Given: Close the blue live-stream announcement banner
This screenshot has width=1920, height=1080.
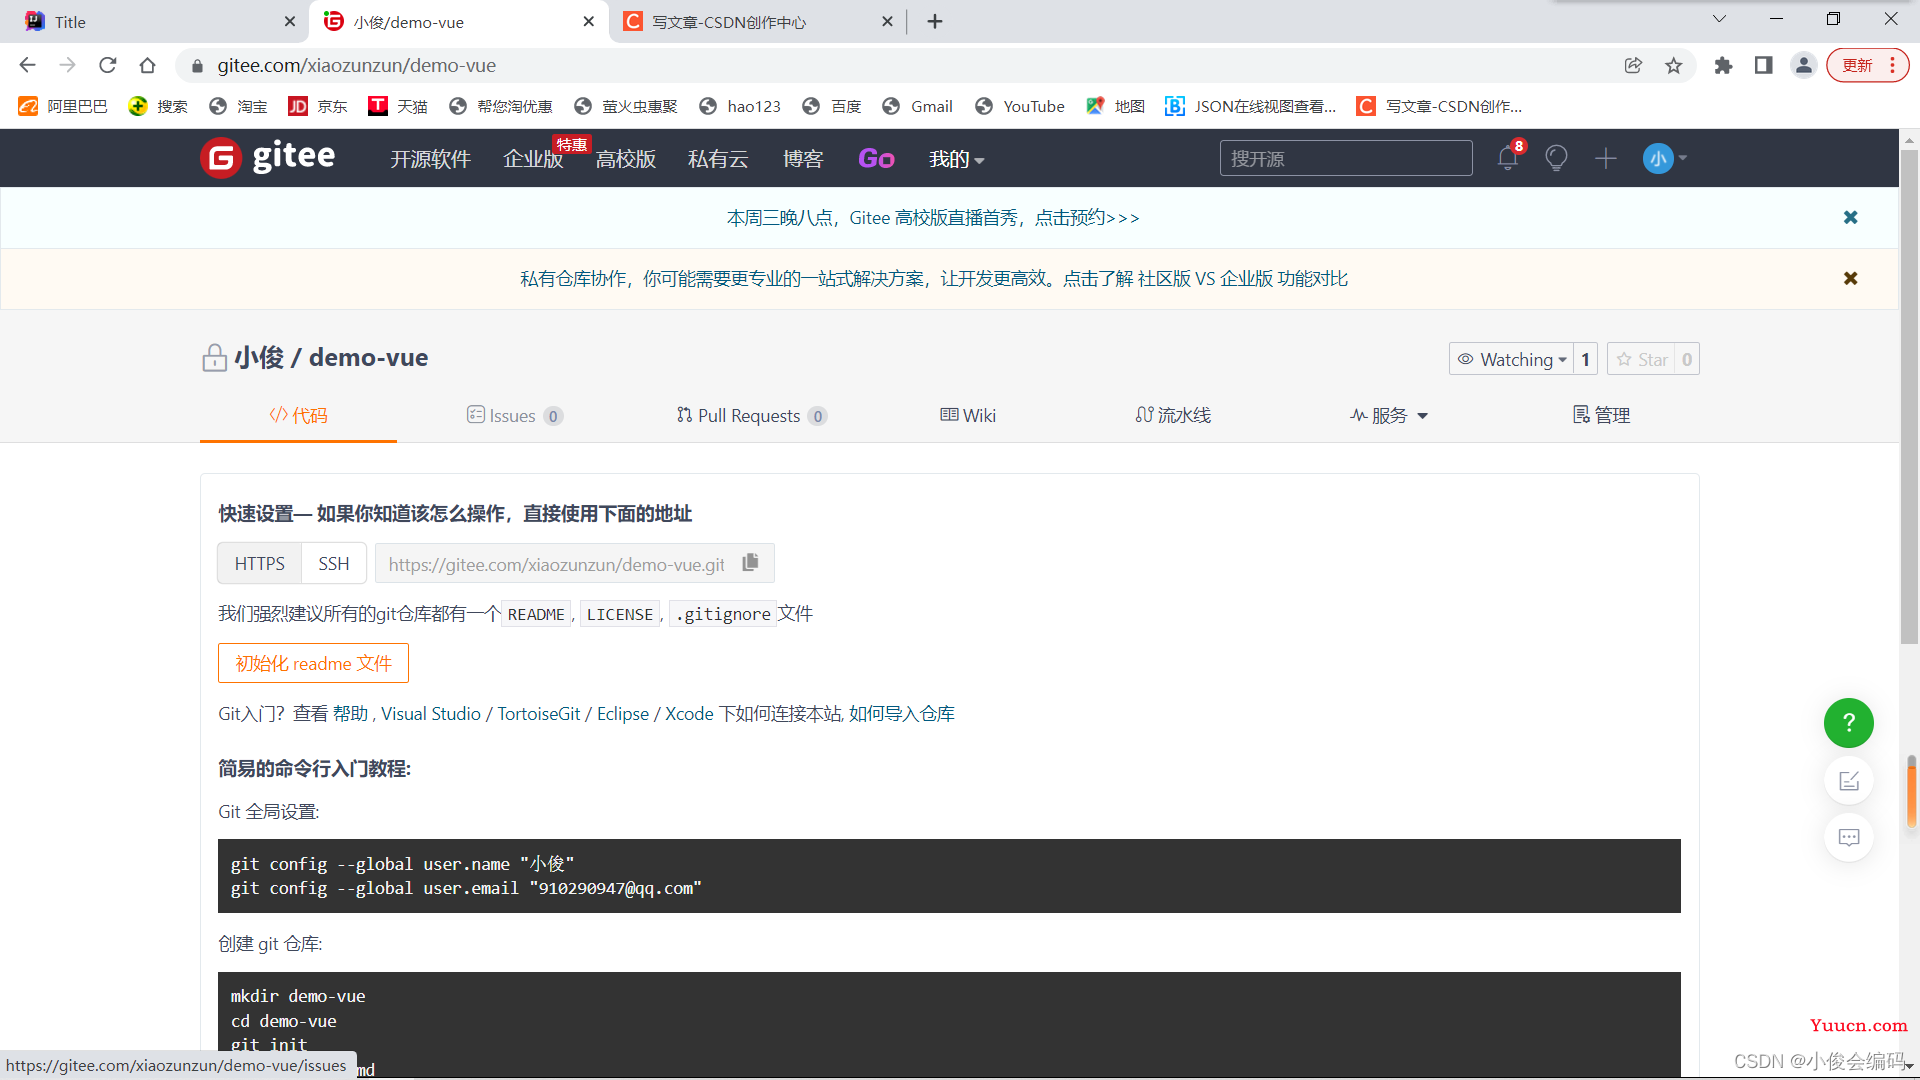Looking at the screenshot, I should coord(1851,217).
